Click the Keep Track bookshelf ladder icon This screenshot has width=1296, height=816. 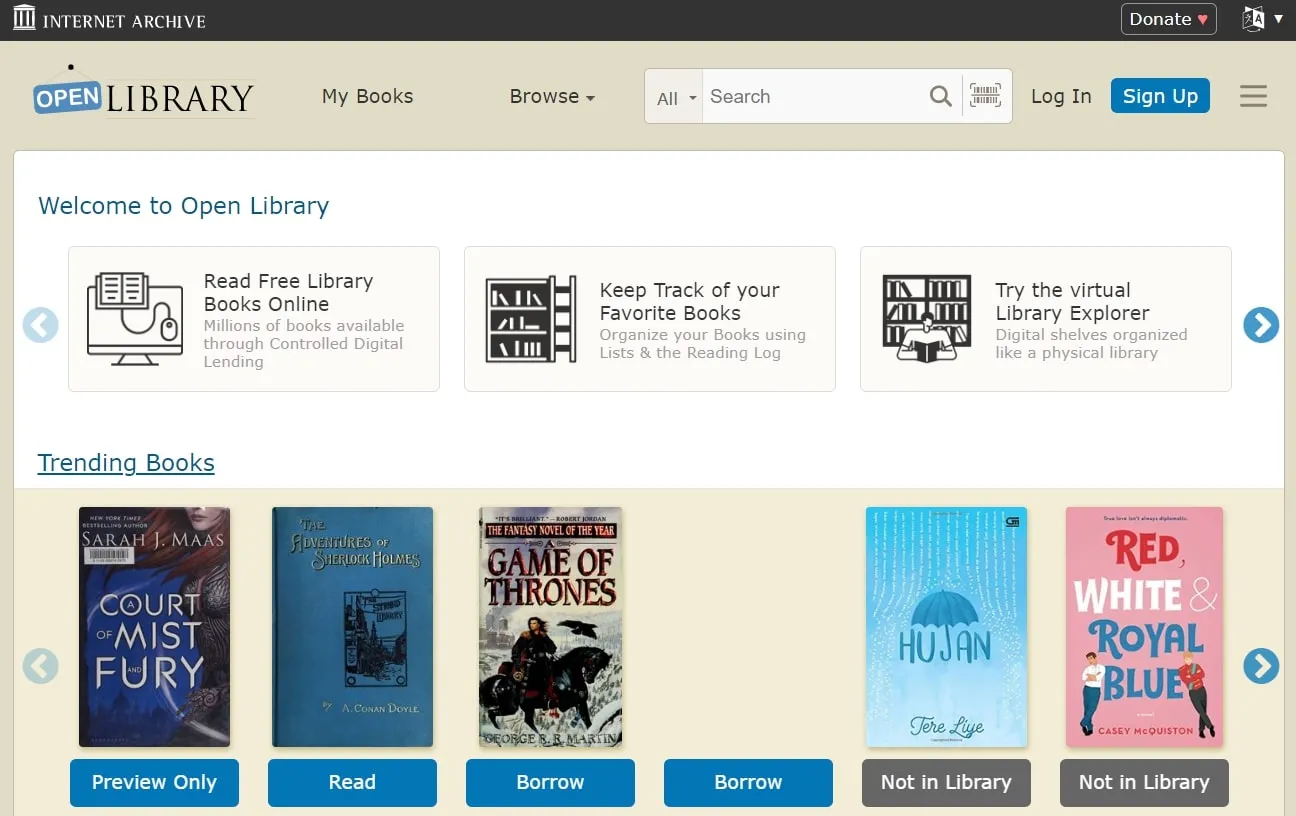click(530, 318)
